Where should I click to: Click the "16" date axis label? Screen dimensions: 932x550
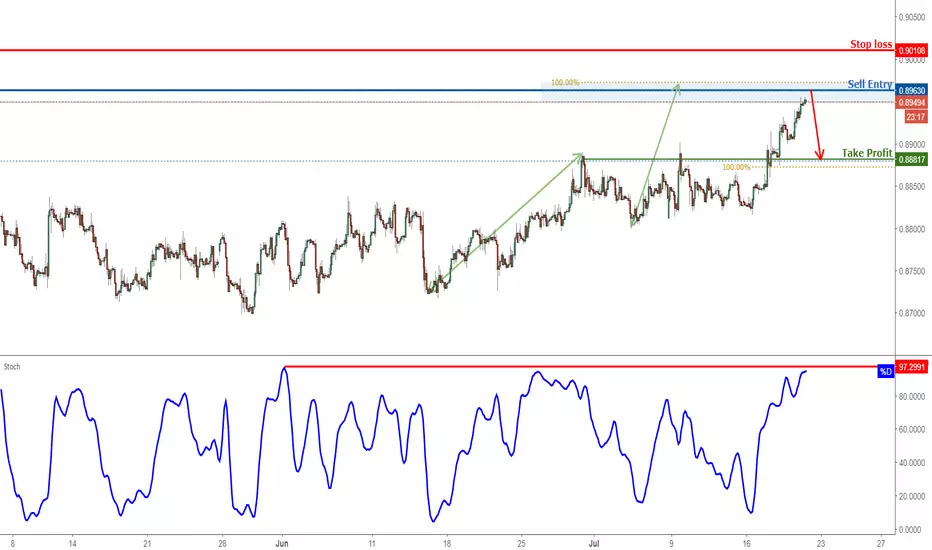pyautogui.click(x=747, y=543)
